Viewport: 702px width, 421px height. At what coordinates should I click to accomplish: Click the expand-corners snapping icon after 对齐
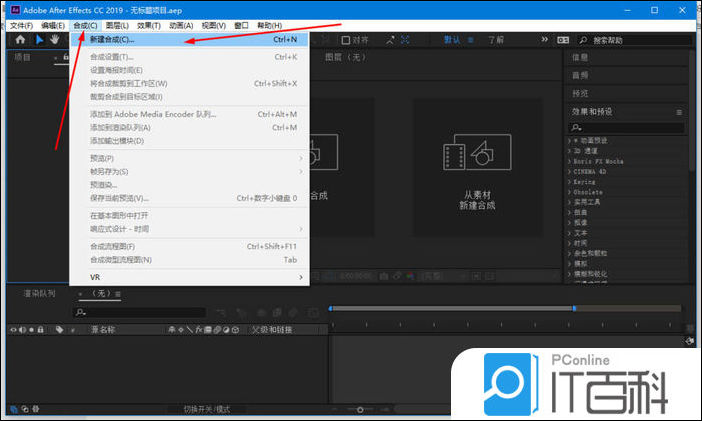[405, 40]
